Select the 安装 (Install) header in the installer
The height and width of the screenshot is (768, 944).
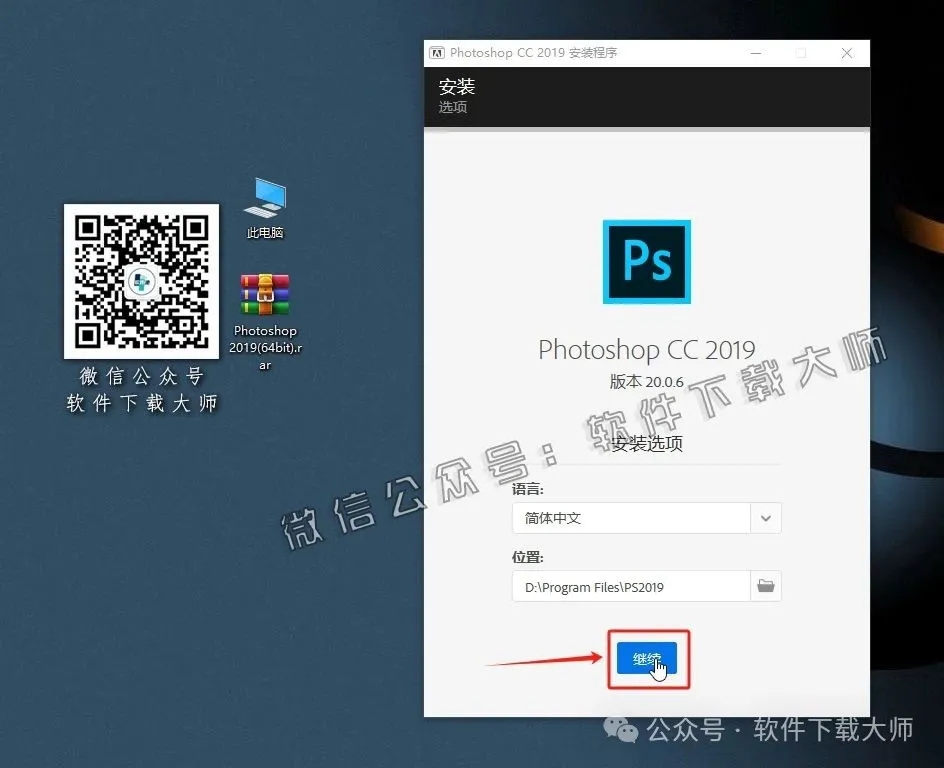click(456, 87)
